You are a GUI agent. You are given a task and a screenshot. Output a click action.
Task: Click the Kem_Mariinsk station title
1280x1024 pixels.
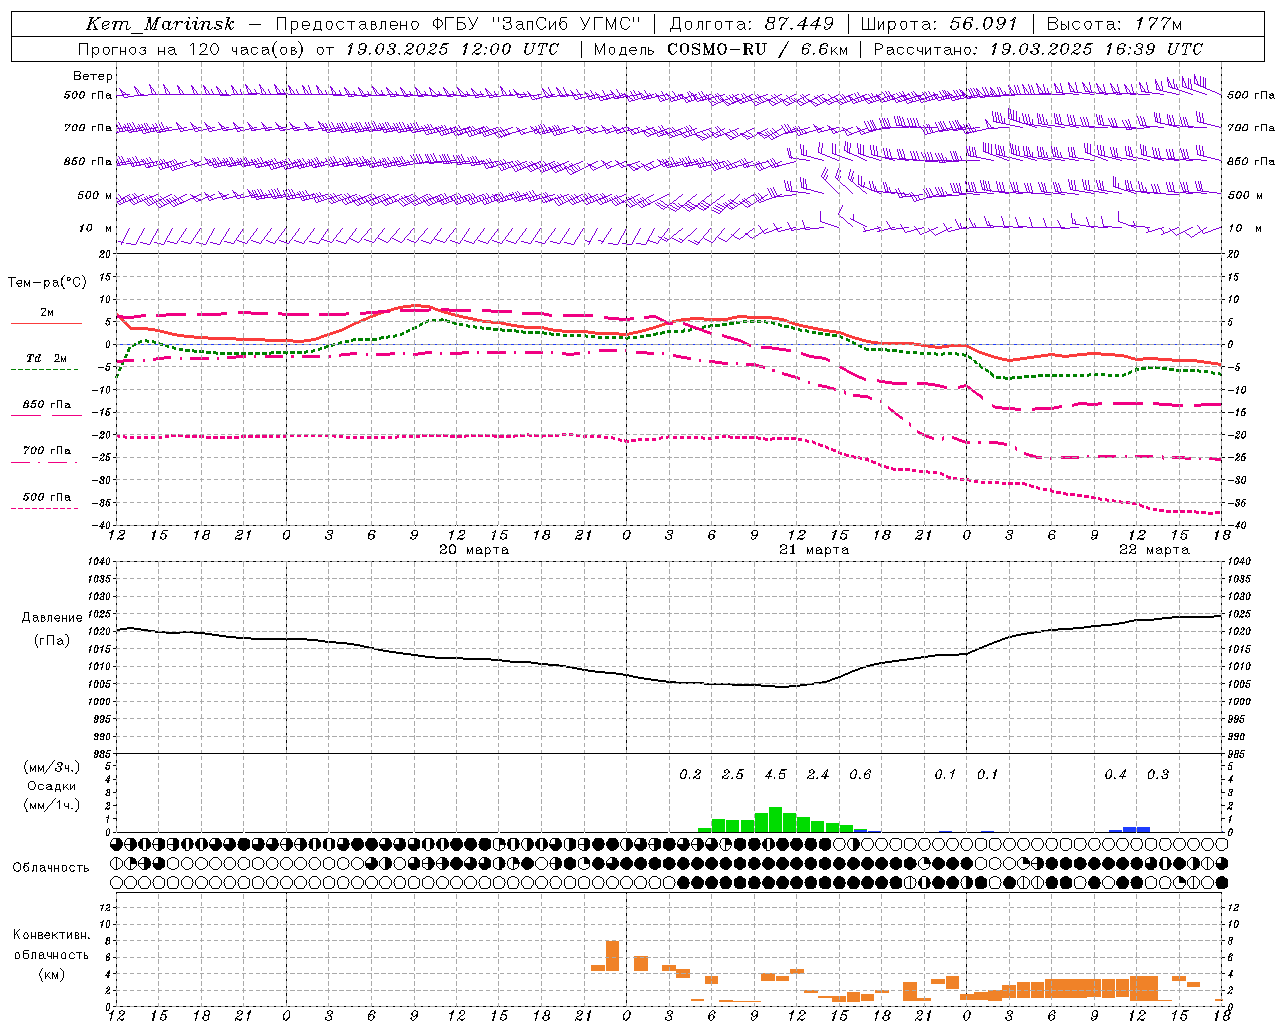(160, 24)
